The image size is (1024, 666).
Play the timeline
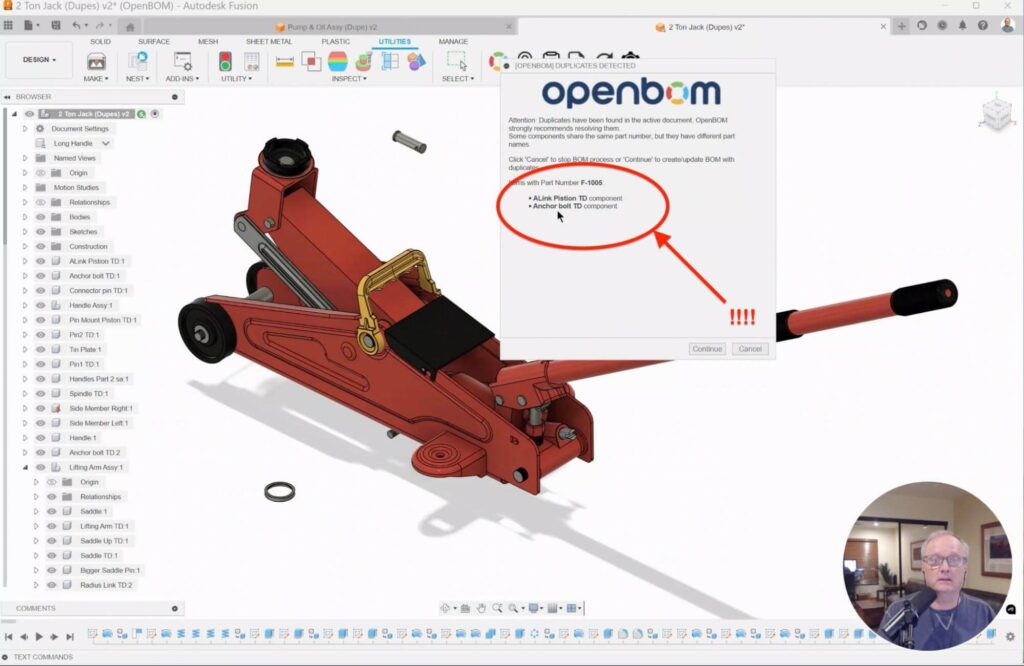click(x=39, y=636)
